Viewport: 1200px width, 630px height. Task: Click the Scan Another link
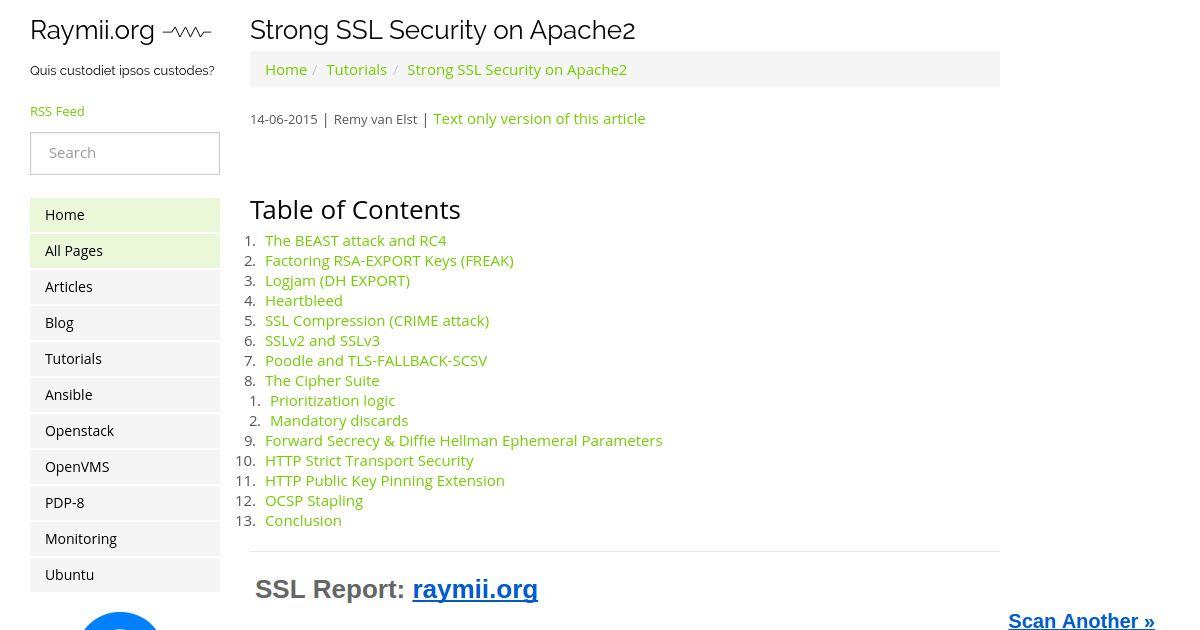click(x=1081, y=621)
